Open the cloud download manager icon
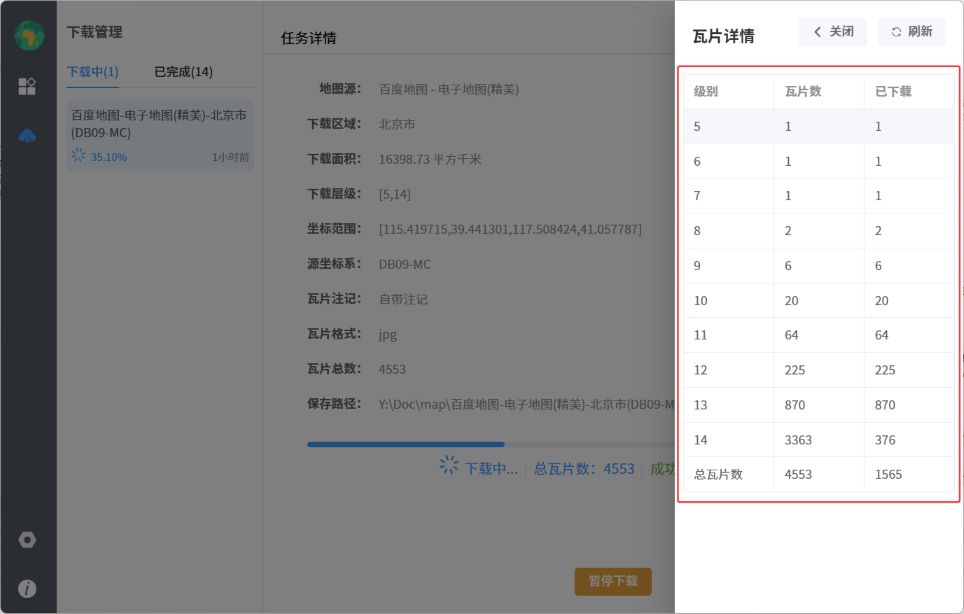964x614 pixels. (x=27, y=135)
